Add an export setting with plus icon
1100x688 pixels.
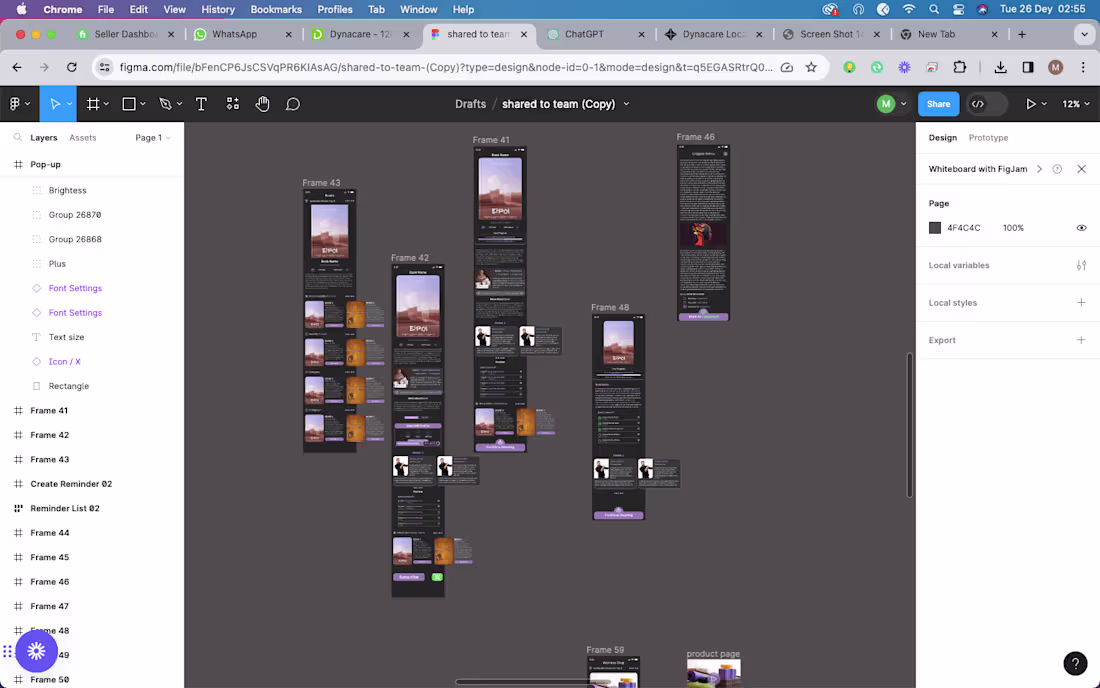coord(1081,339)
